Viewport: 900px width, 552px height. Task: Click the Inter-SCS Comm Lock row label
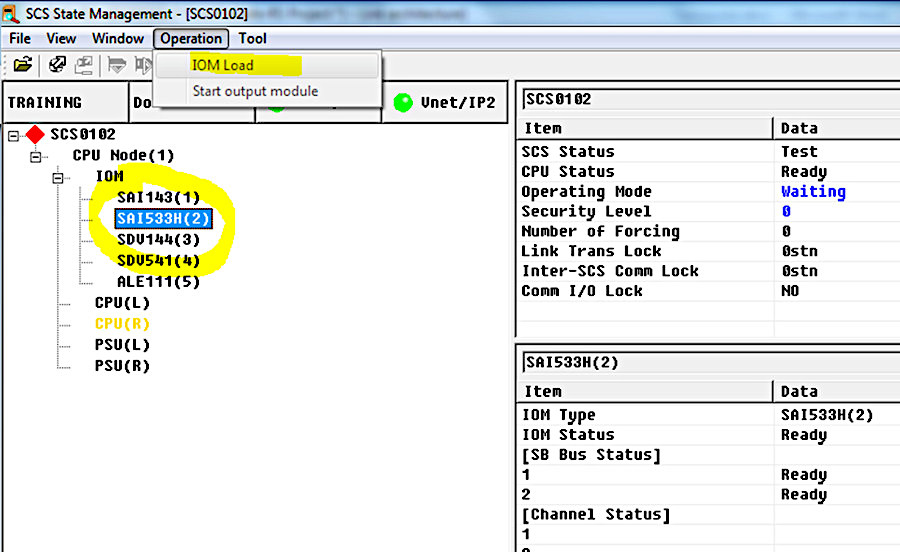(610, 271)
